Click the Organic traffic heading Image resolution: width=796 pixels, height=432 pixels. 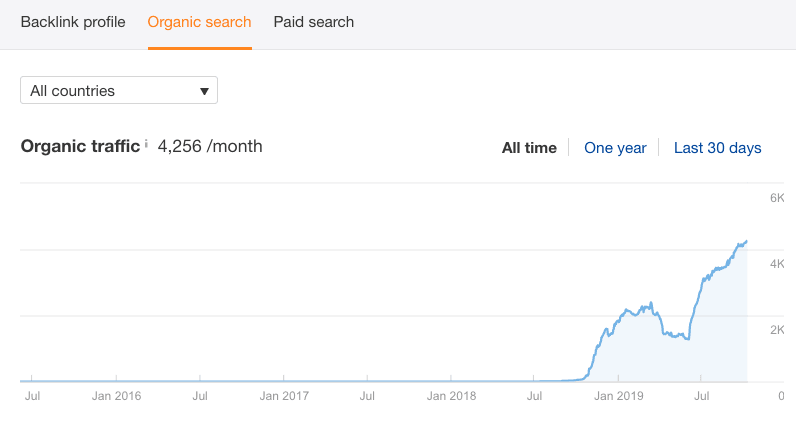tap(80, 147)
